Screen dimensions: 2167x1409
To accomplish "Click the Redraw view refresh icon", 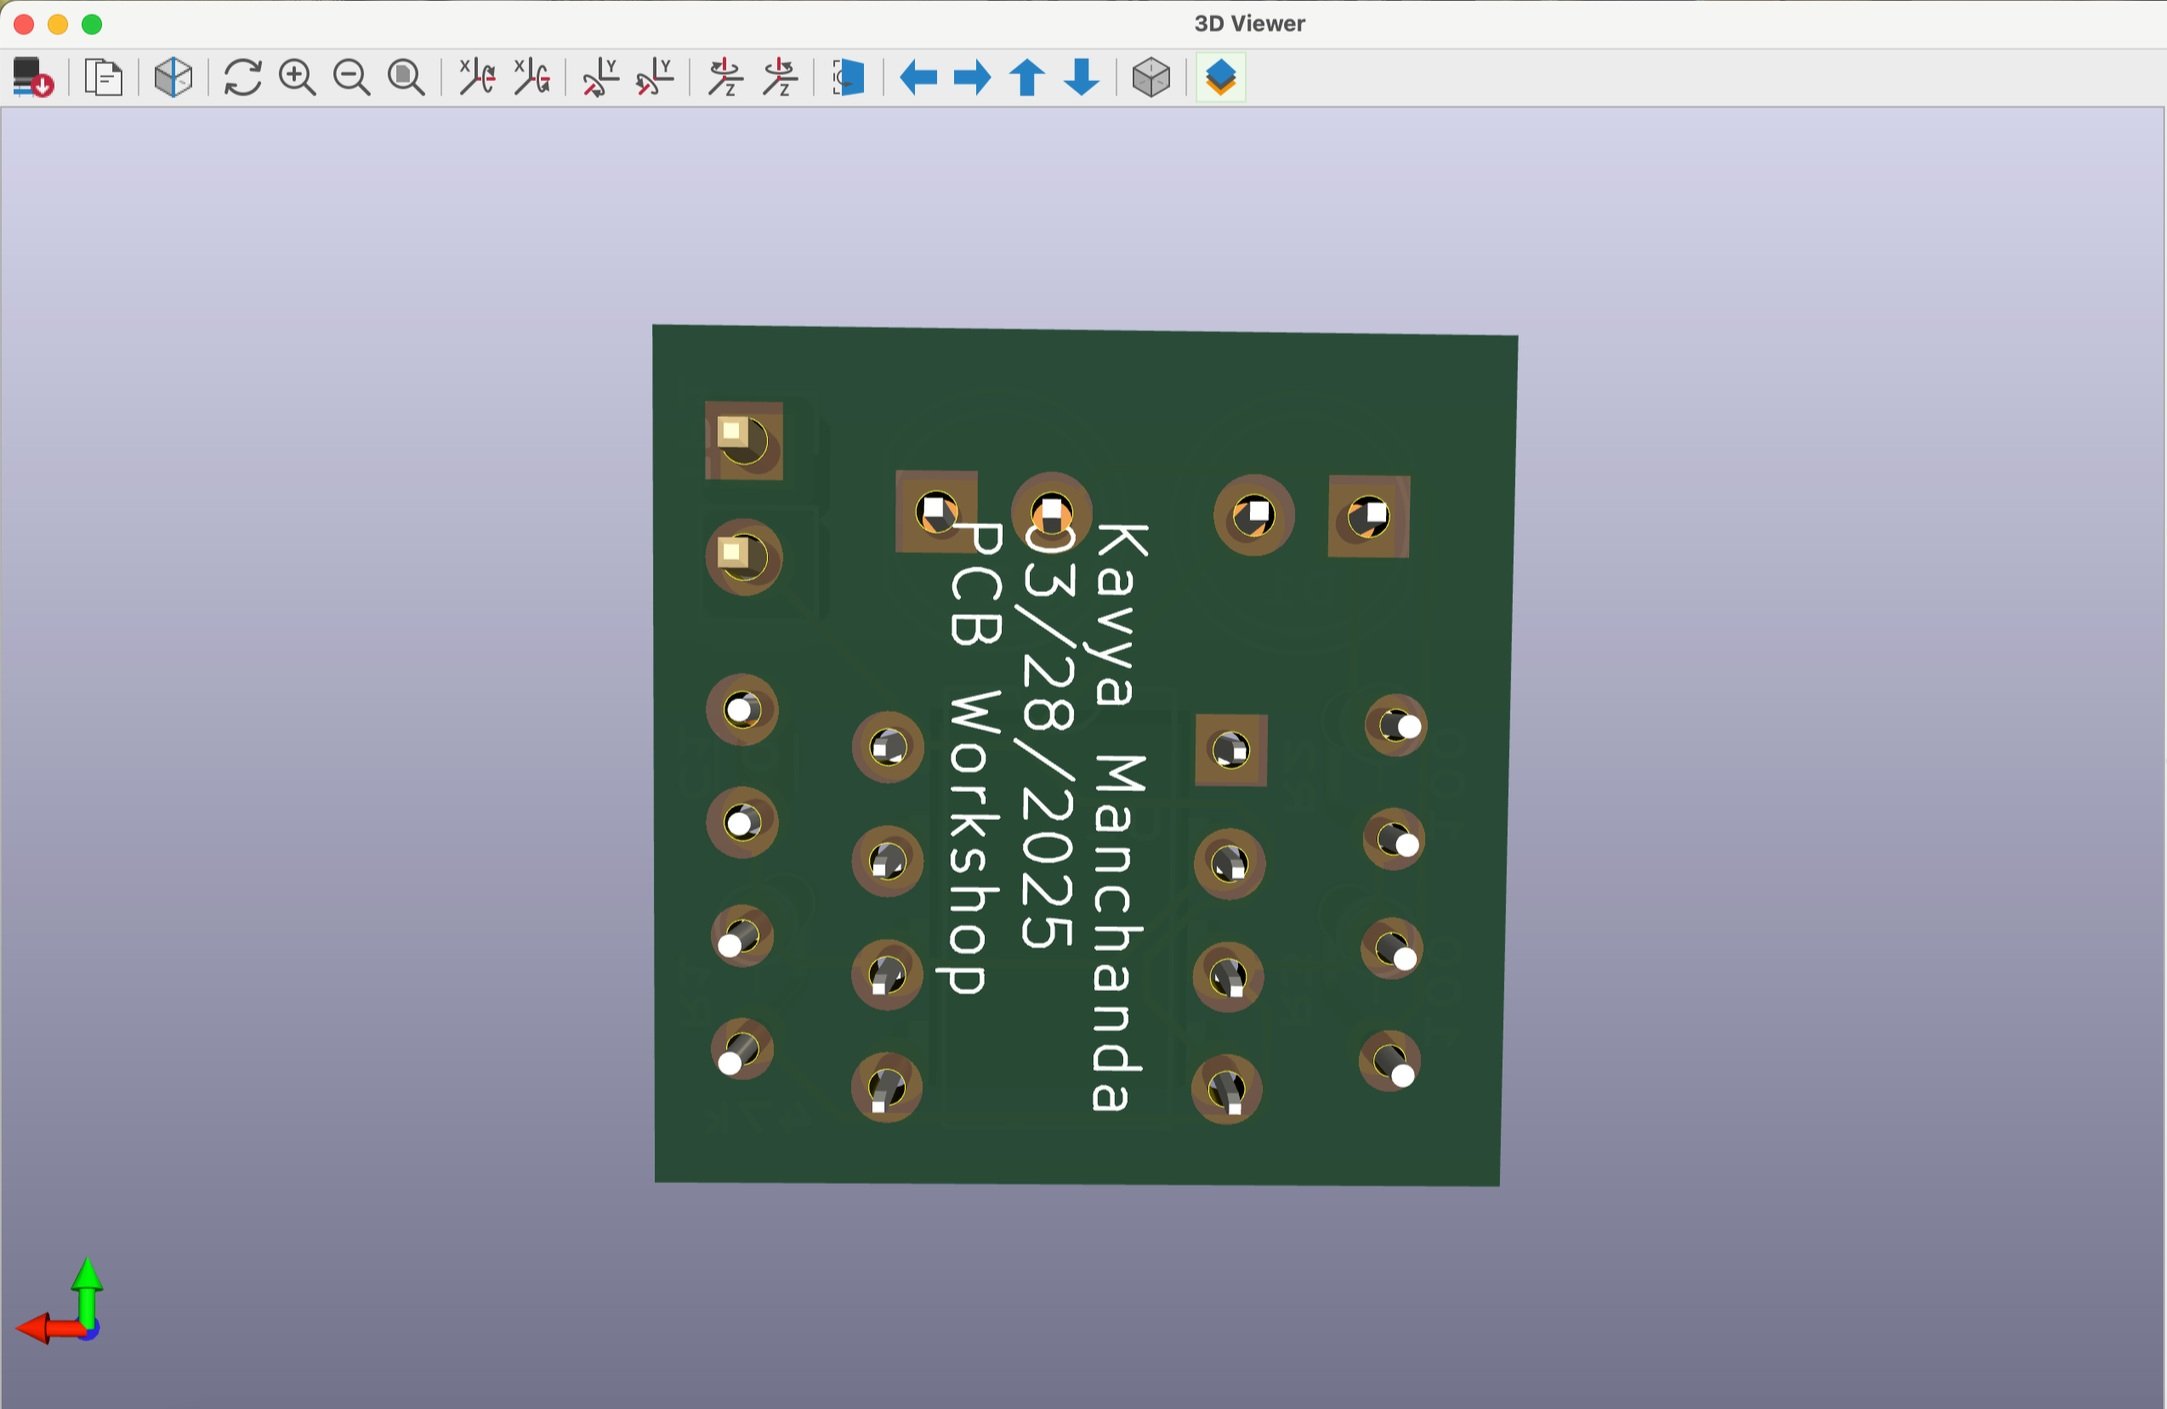I will pos(242,77).
